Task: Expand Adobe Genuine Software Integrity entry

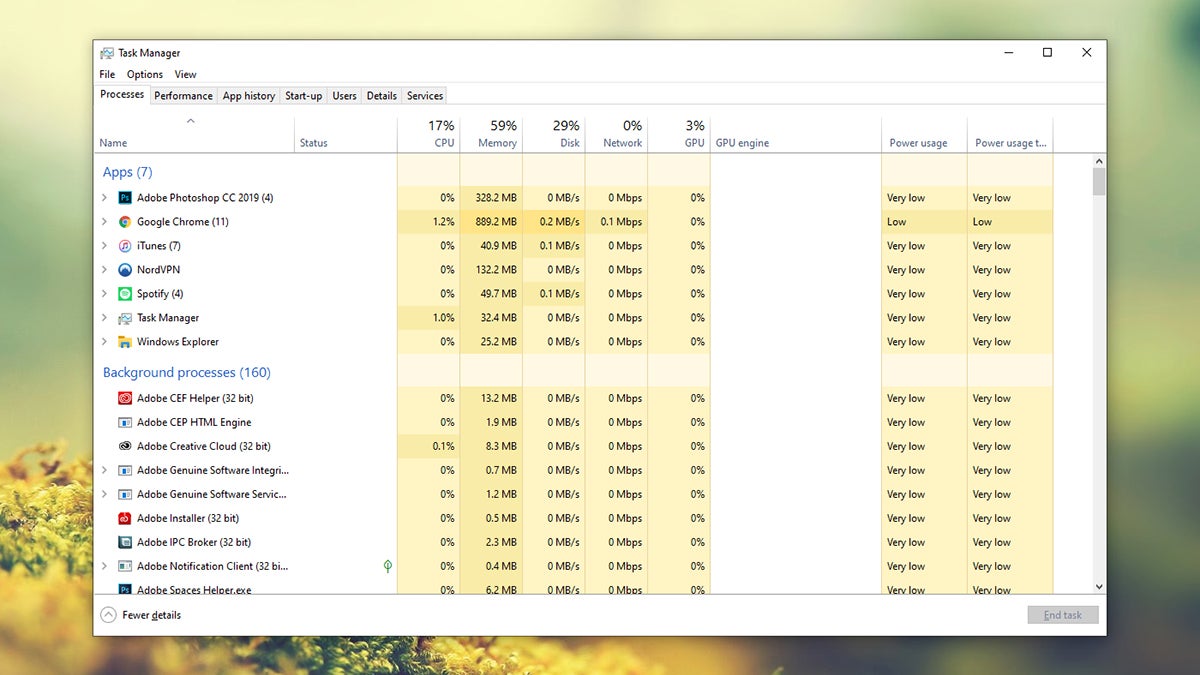Action: point(104,470)
